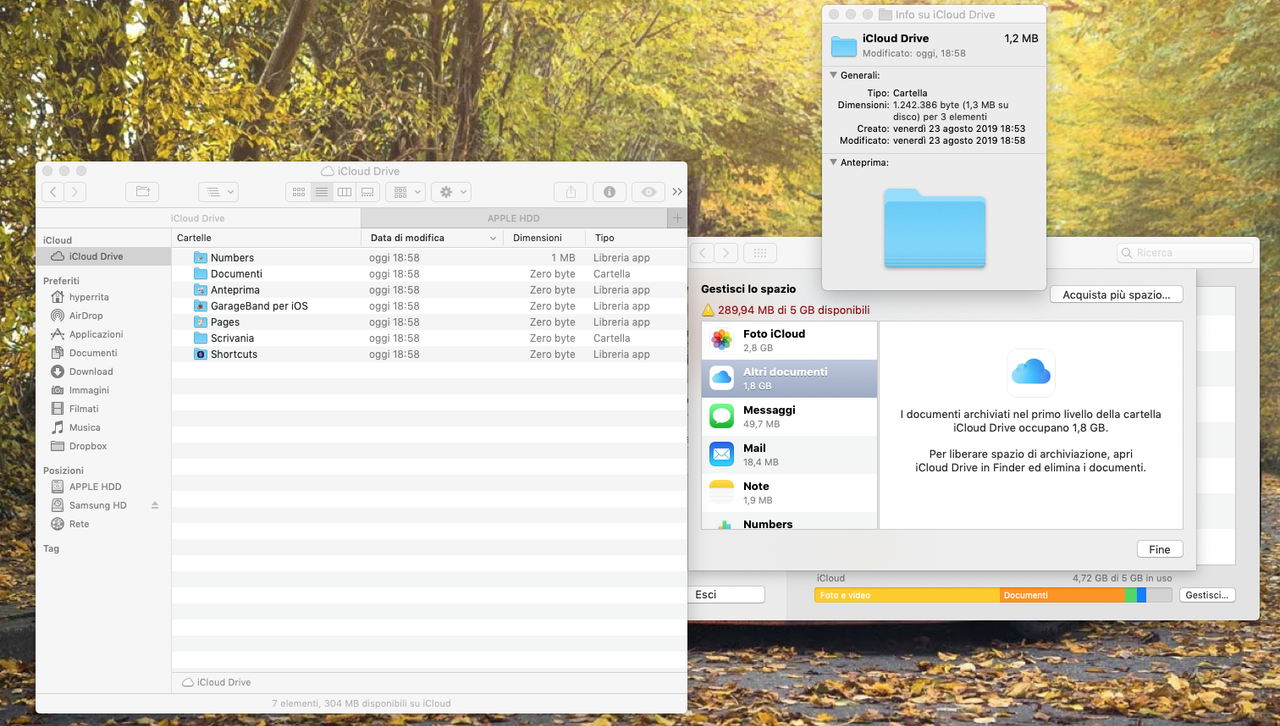Switch to the APPLE HDD tab
The image size is (1280, 726).
tap(514, 218)
